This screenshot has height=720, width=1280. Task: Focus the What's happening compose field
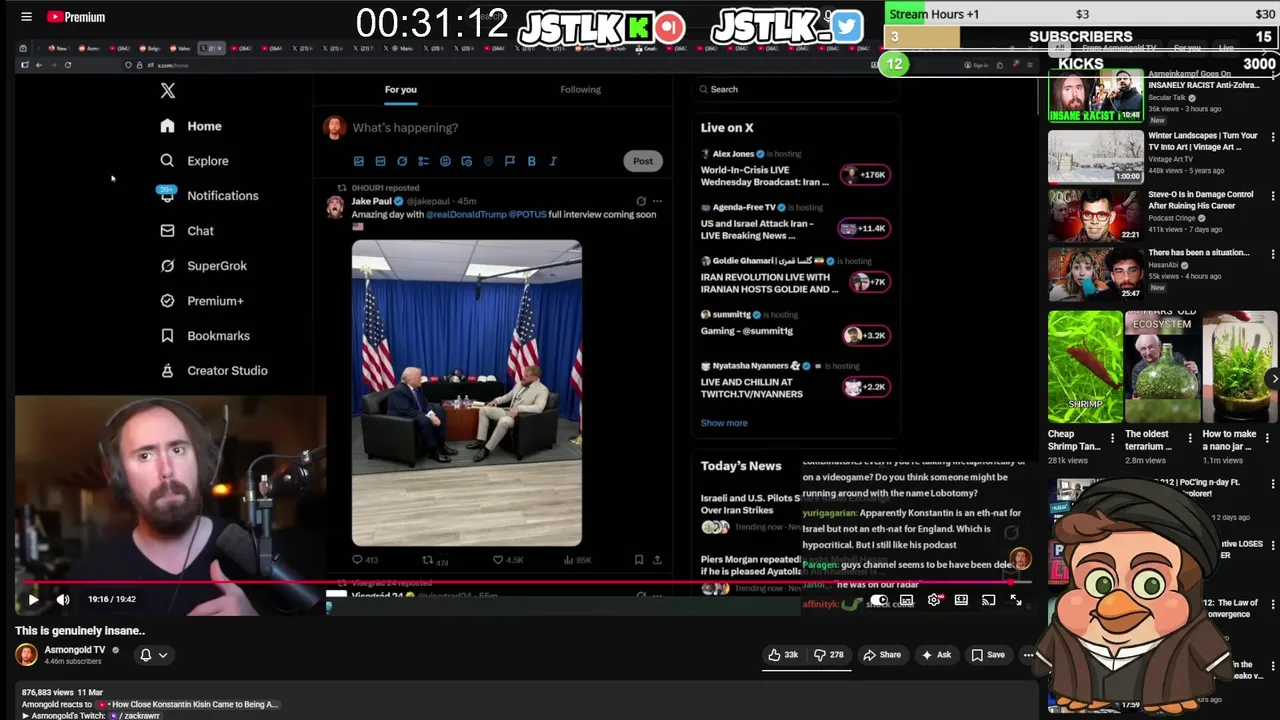405,128
